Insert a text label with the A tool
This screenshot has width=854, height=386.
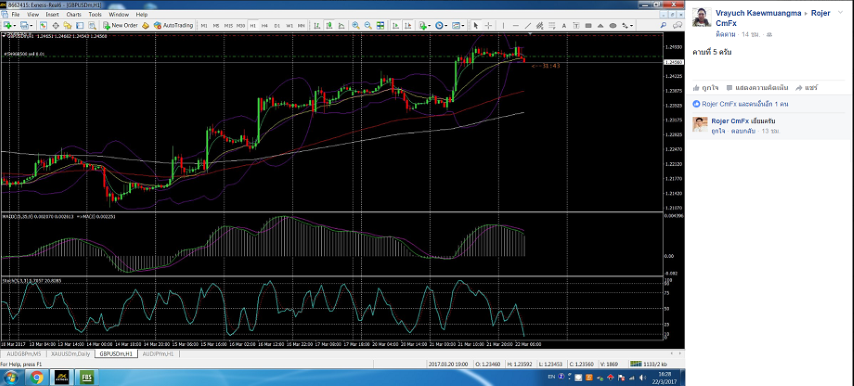[x=564, y=25]
